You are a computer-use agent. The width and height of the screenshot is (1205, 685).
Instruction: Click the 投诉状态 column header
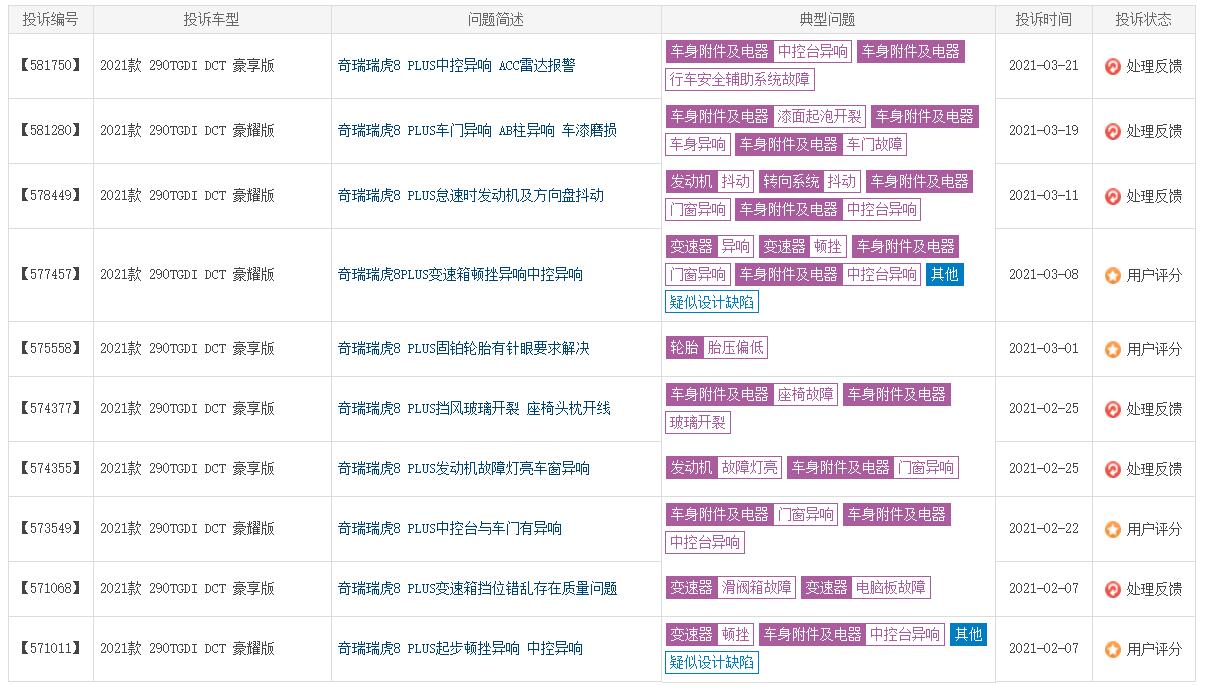[1143, 19]
